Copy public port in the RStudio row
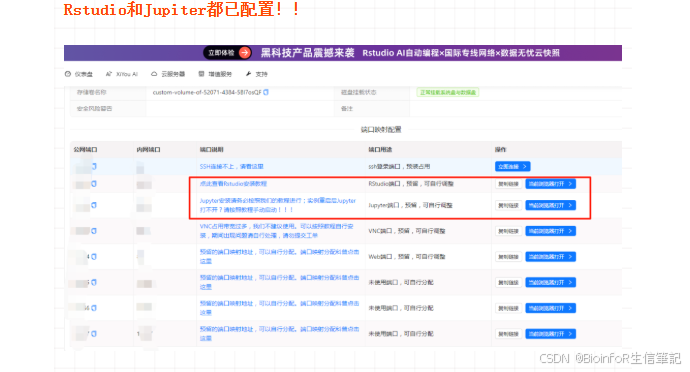 [x=94, y=184]
